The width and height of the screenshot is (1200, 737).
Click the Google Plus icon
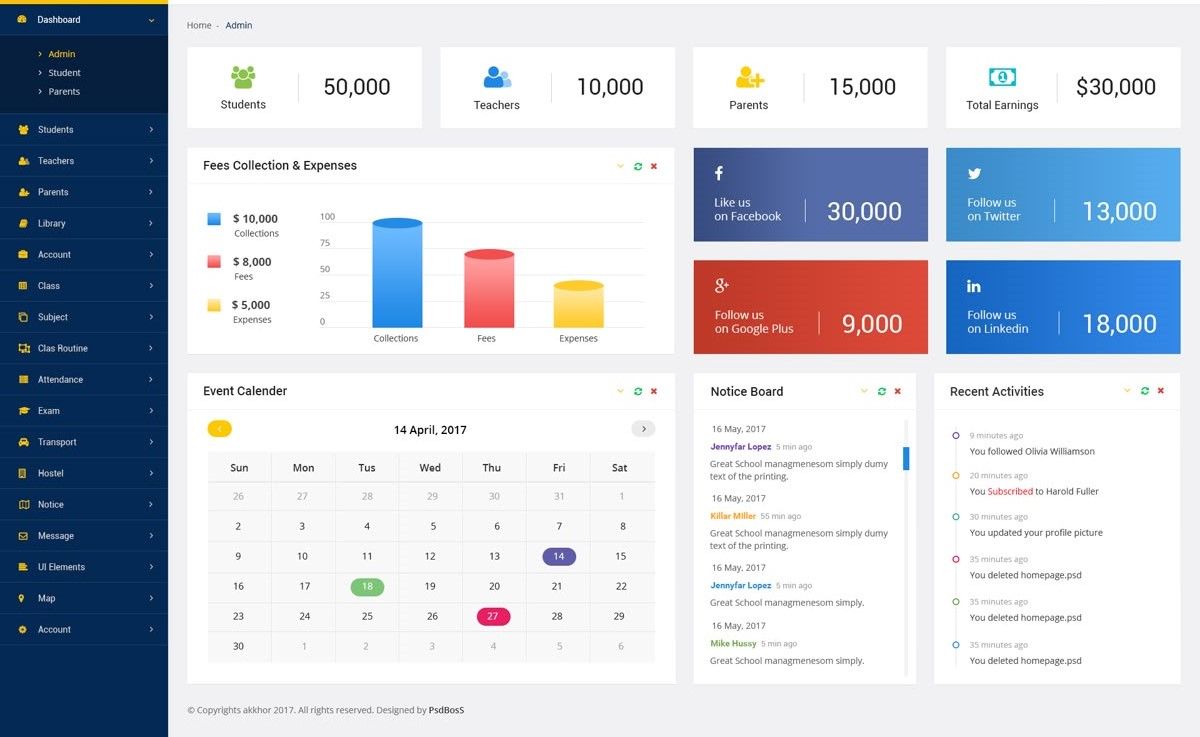click(x=721, y=286)
